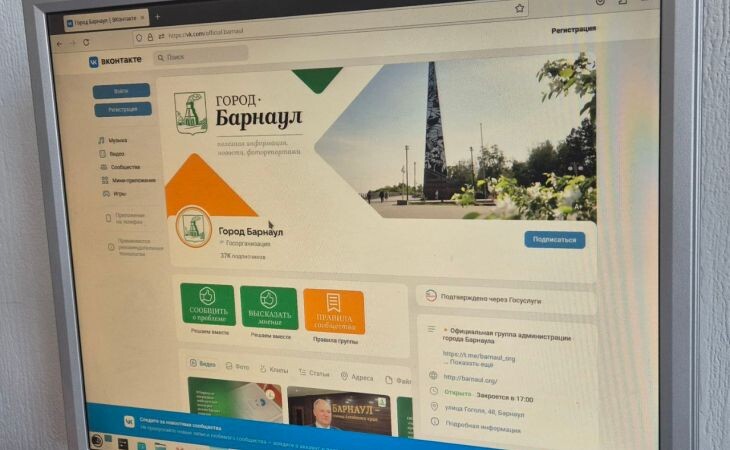
Task: Click the ВКонтакте logo
Action: 115,61
